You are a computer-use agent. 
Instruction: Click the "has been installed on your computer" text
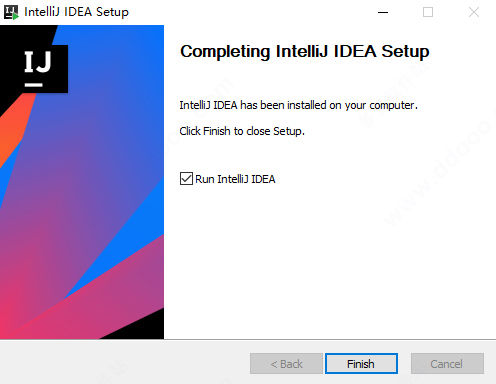(x=329, y=105)
